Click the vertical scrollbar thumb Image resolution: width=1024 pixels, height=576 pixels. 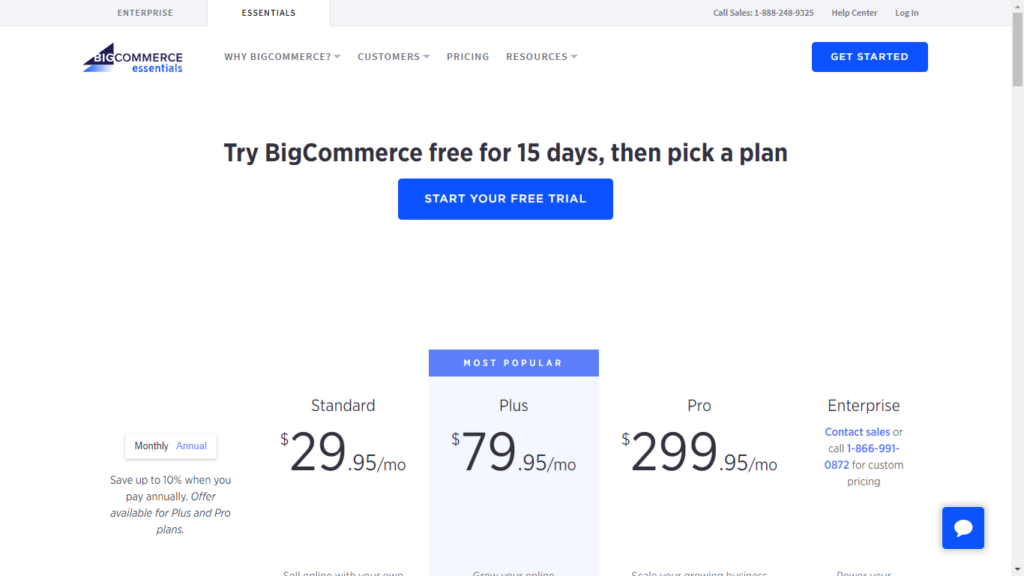click(x=1017, y=49)
